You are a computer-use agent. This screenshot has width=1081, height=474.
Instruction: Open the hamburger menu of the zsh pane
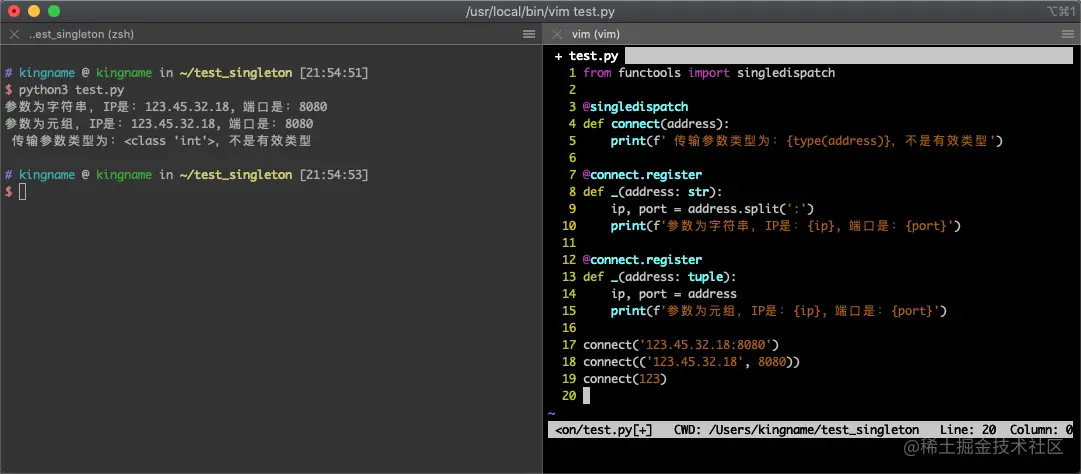click(x=529, y=34)
